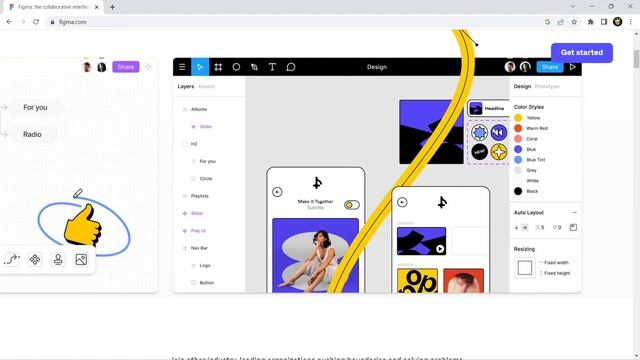
Task: Open the auto layout alignment box icon
Action: point(573,227)
